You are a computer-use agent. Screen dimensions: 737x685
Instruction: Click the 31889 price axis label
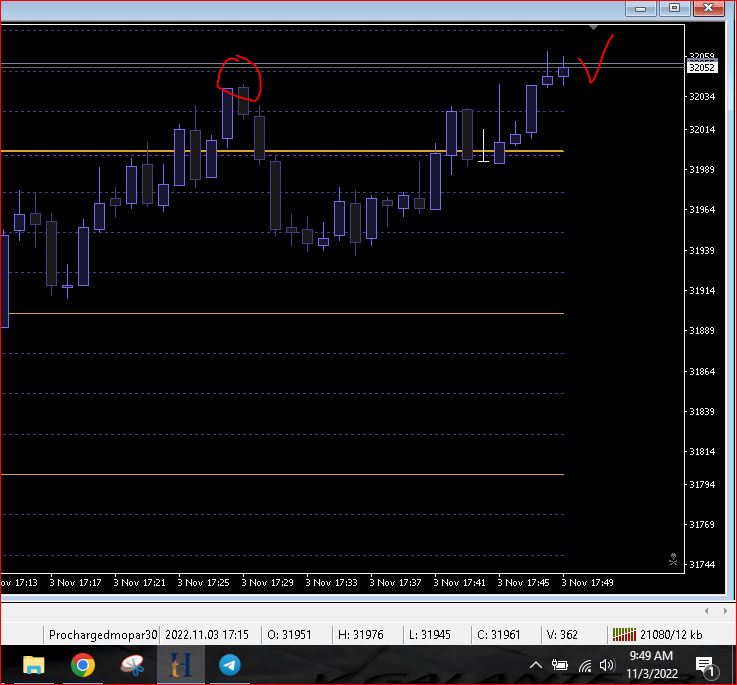[x=702, y=331]
